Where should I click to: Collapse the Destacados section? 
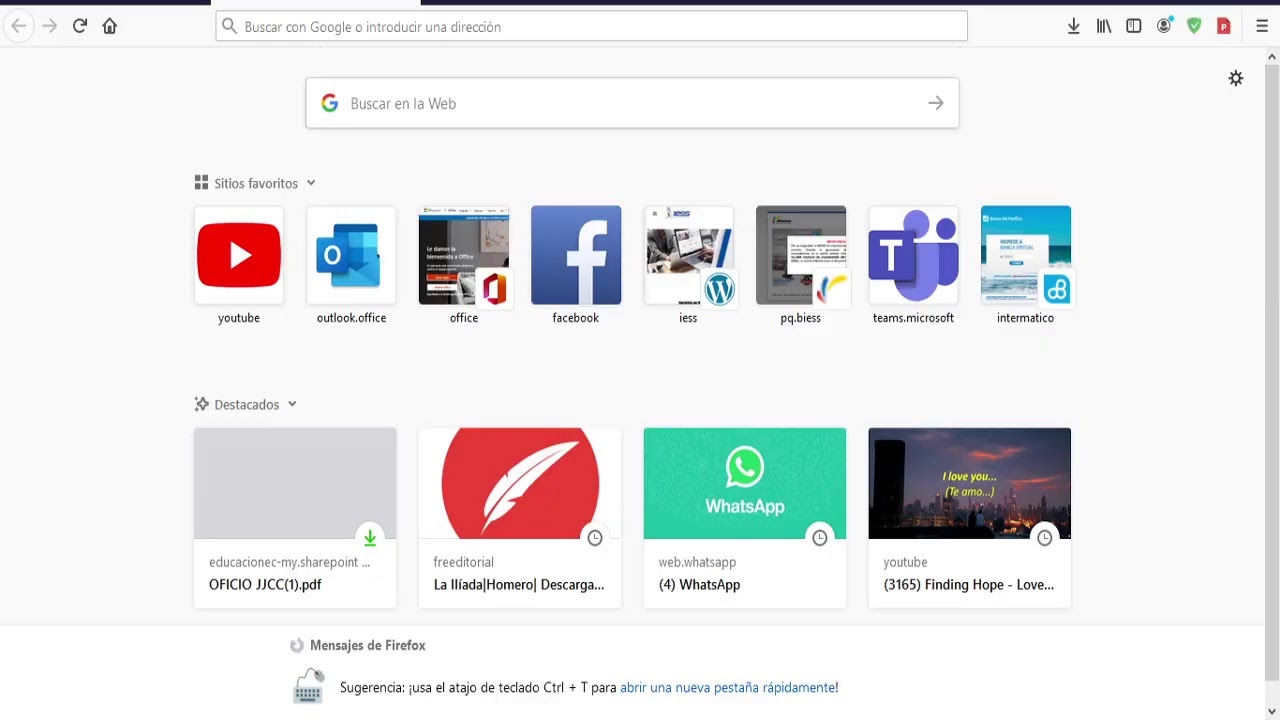coord(292,404)
